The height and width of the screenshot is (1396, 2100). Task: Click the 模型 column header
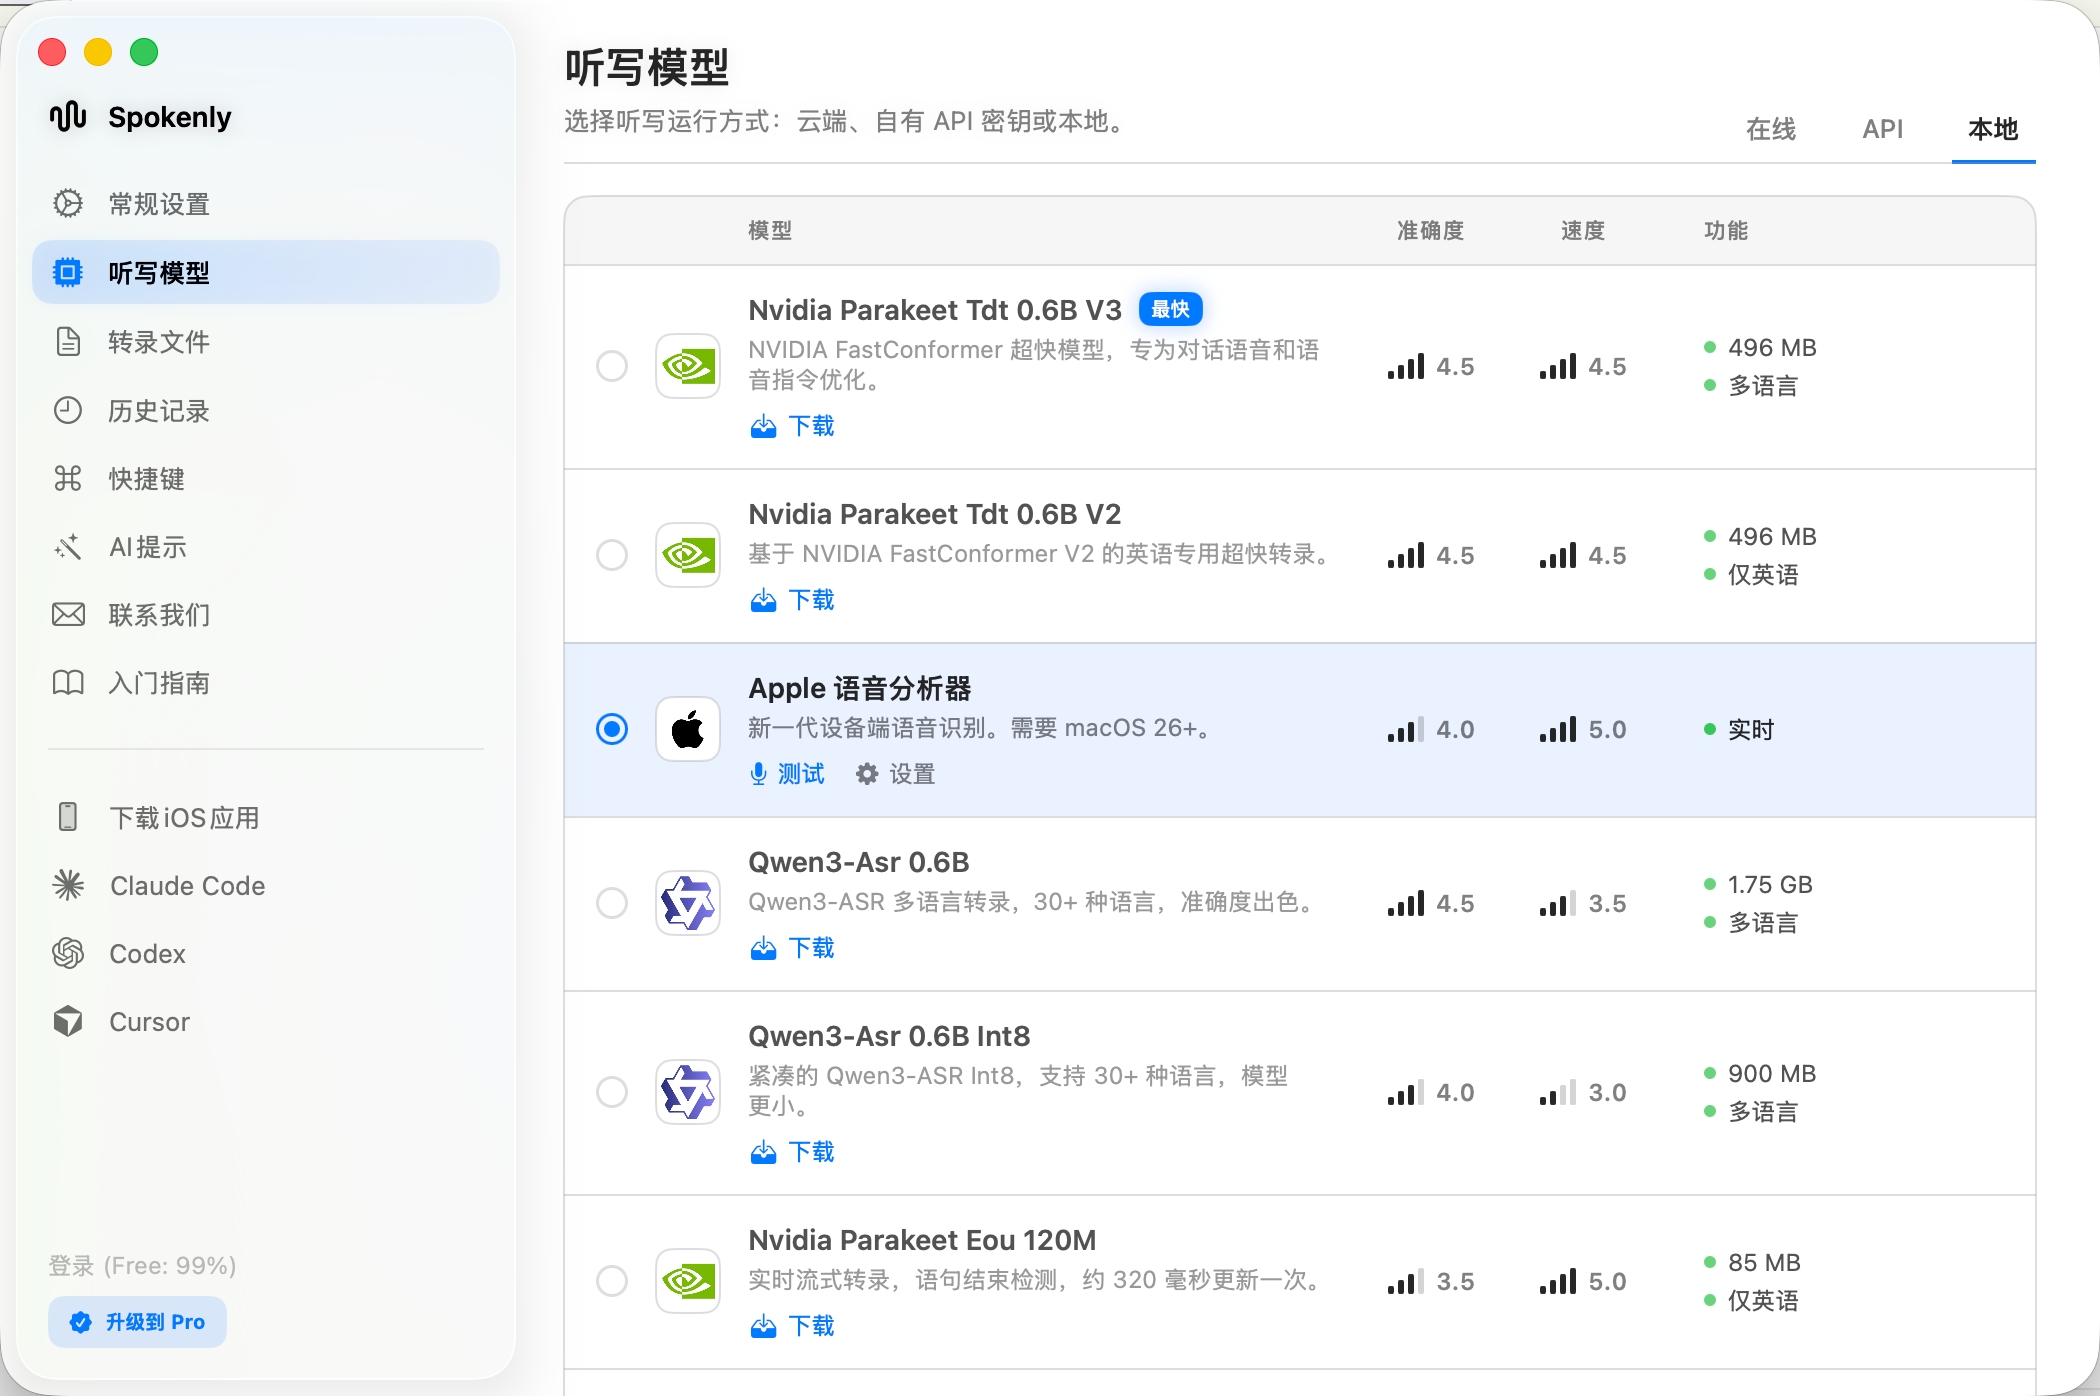[x=770, y=231]
